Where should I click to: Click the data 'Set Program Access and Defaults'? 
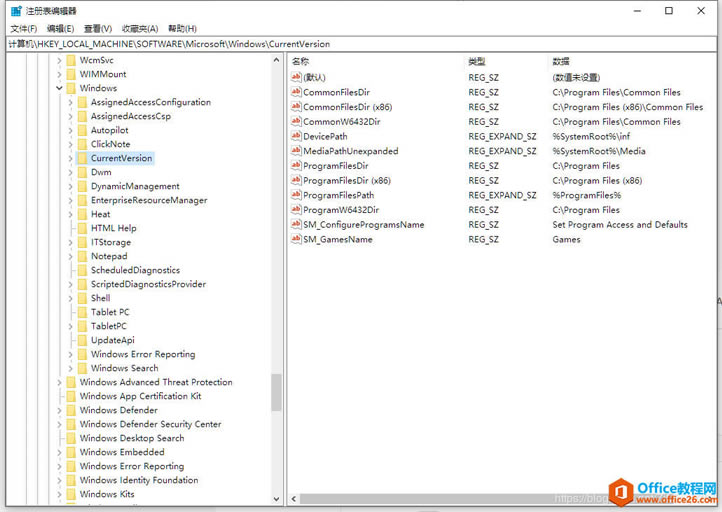pos(620,225)
